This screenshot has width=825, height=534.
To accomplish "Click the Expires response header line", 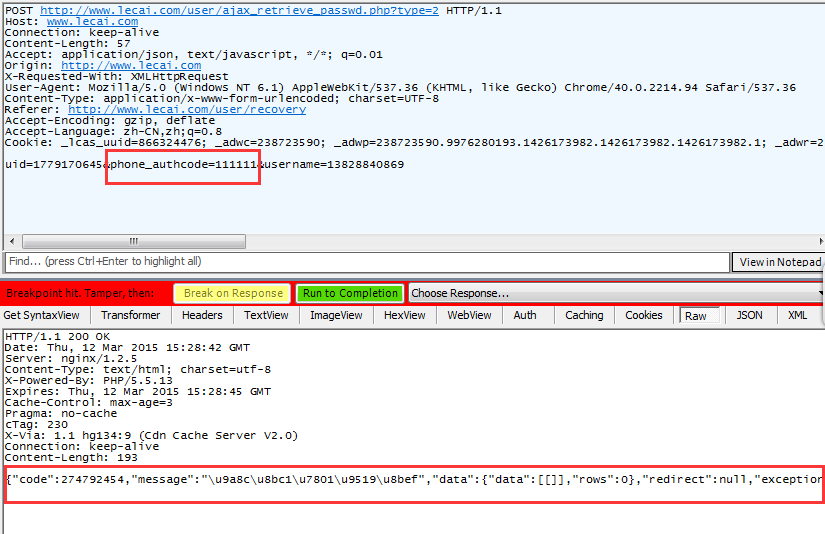I will (138, 392).
